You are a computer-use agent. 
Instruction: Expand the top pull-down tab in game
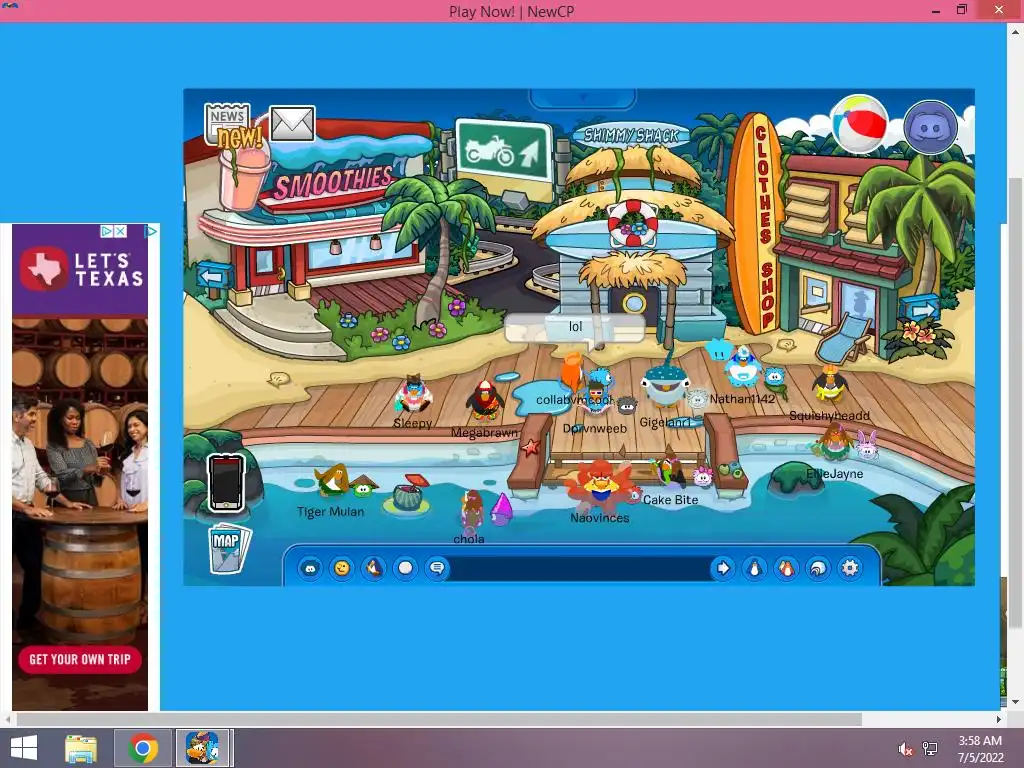pos(583,98)
